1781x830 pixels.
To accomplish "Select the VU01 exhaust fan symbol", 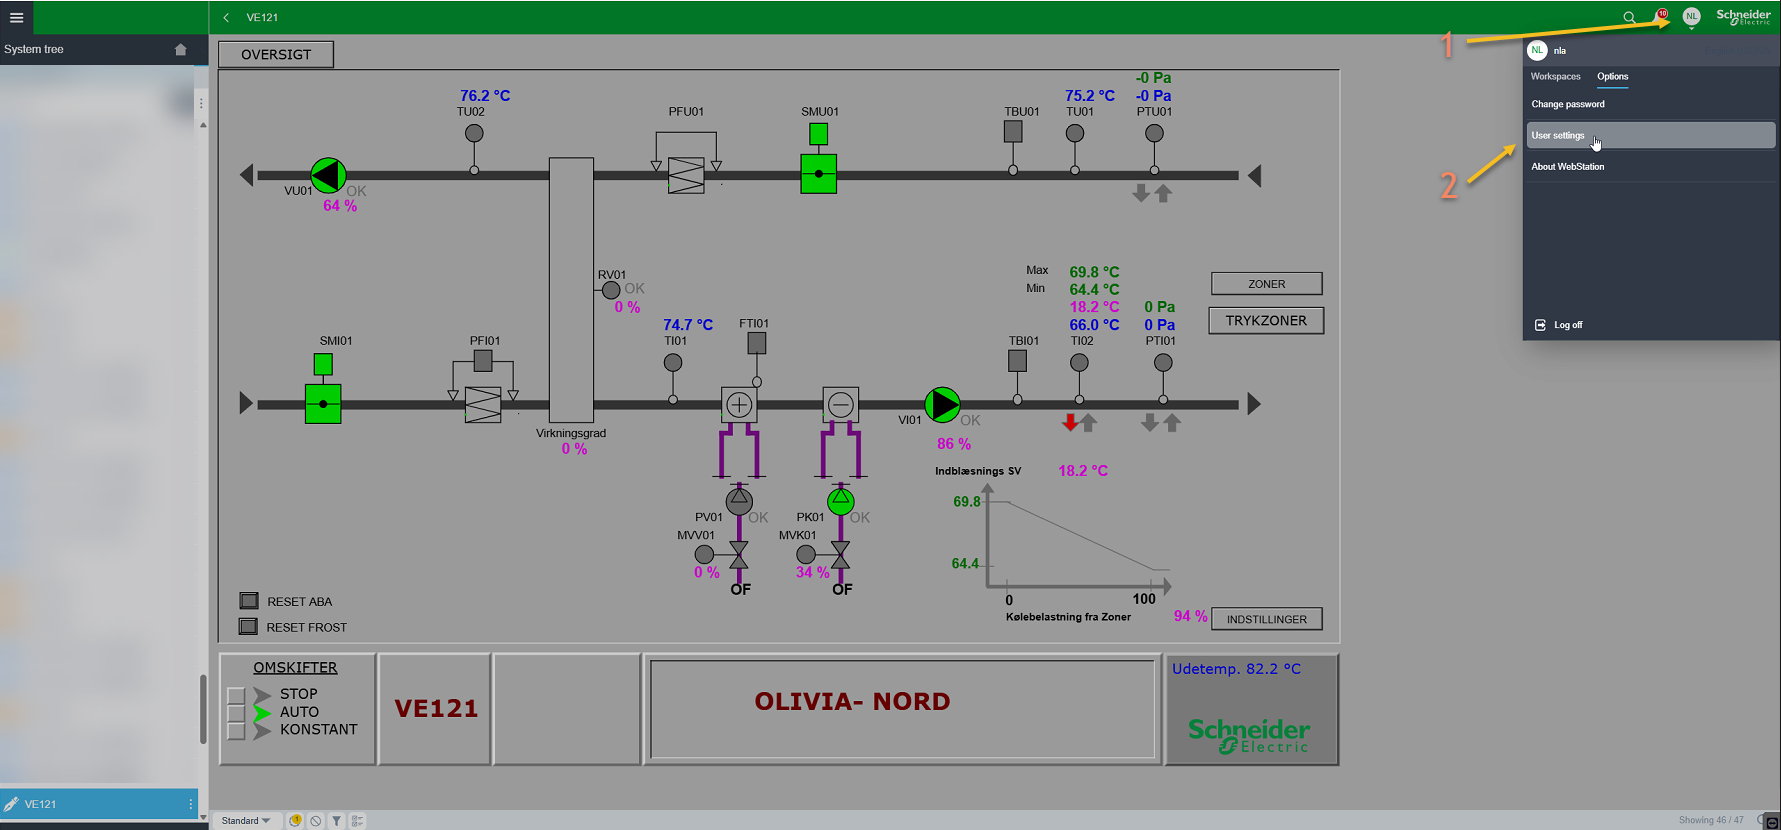I will tap(328, 175).
